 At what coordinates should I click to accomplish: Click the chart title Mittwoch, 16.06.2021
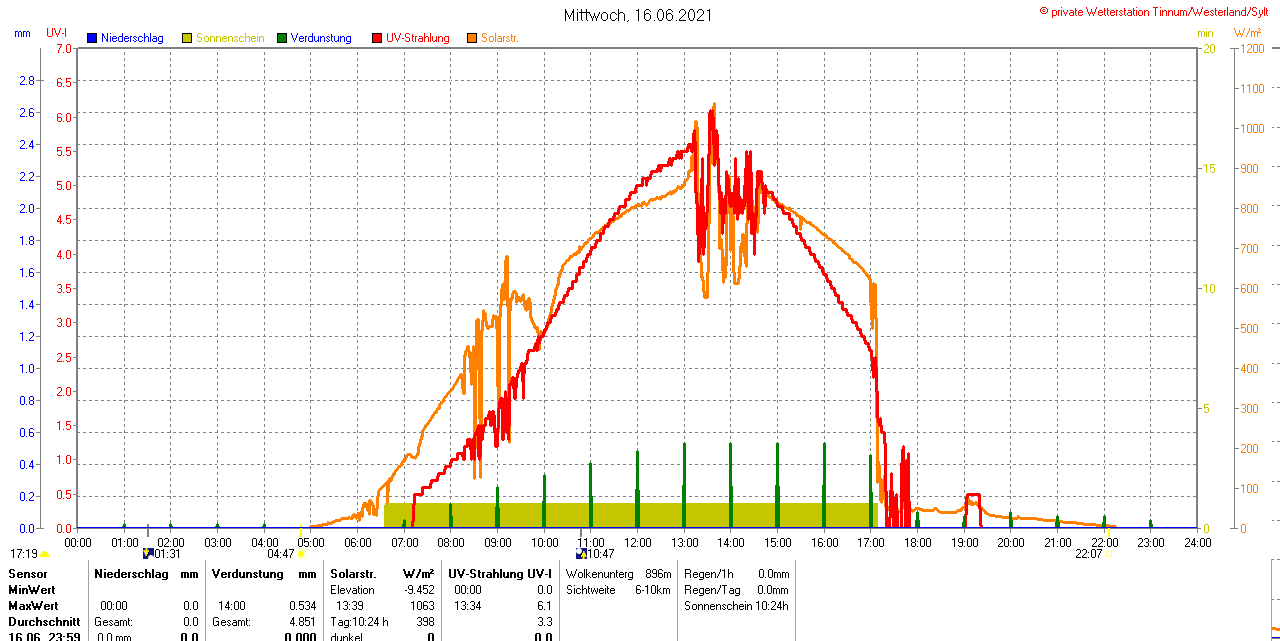(x=638, y=15)
